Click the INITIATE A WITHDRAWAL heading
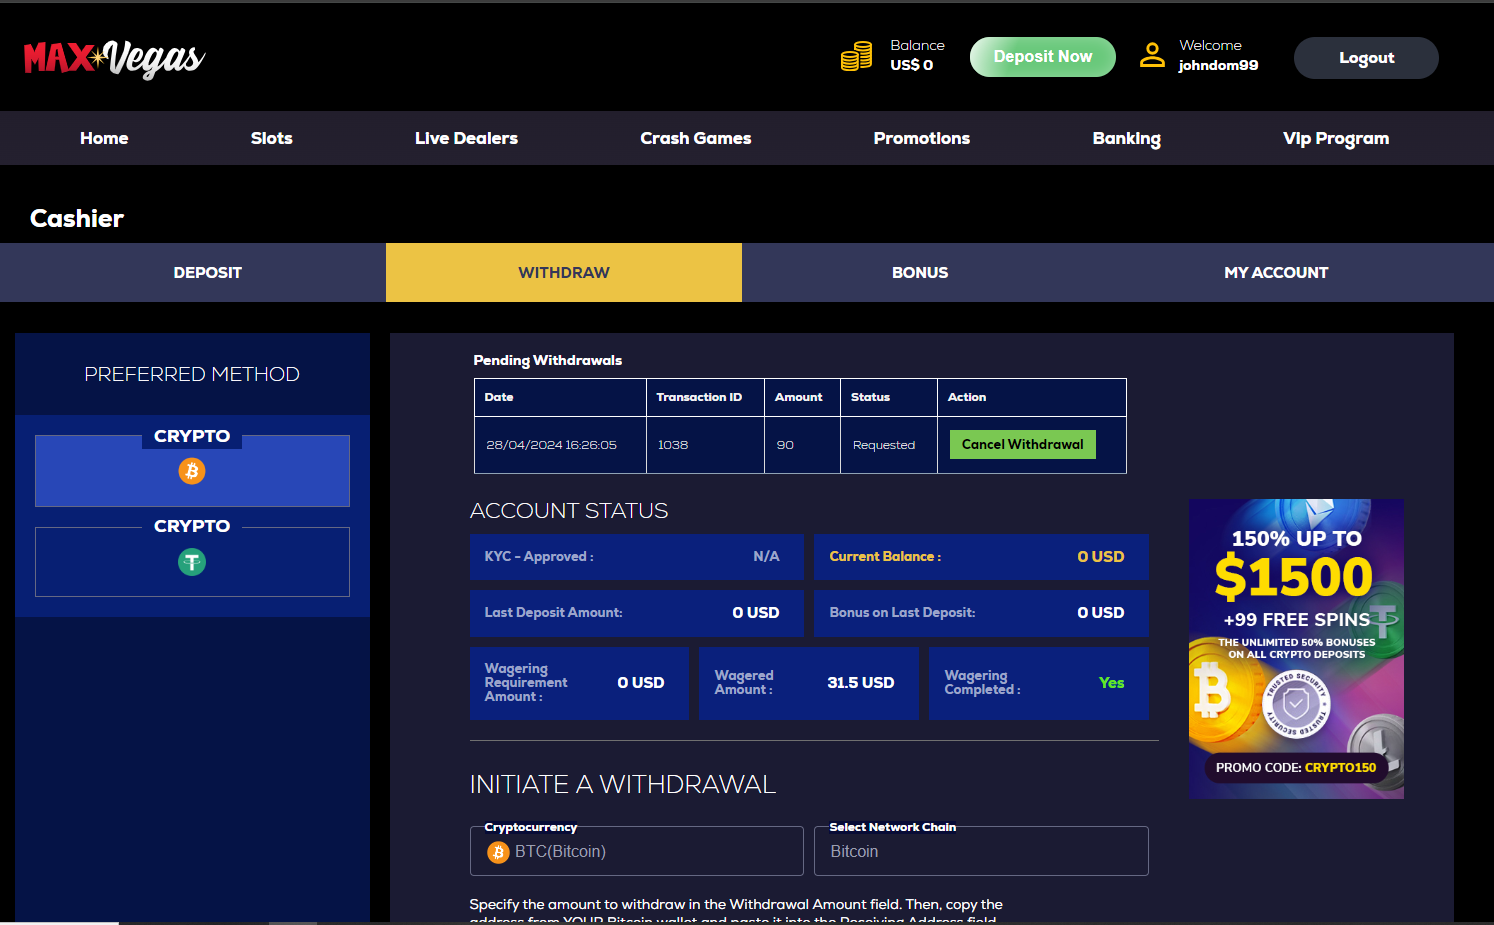The width and height of the screenshot is (1494, 925). pyautogui.click(x=622, y=784)
